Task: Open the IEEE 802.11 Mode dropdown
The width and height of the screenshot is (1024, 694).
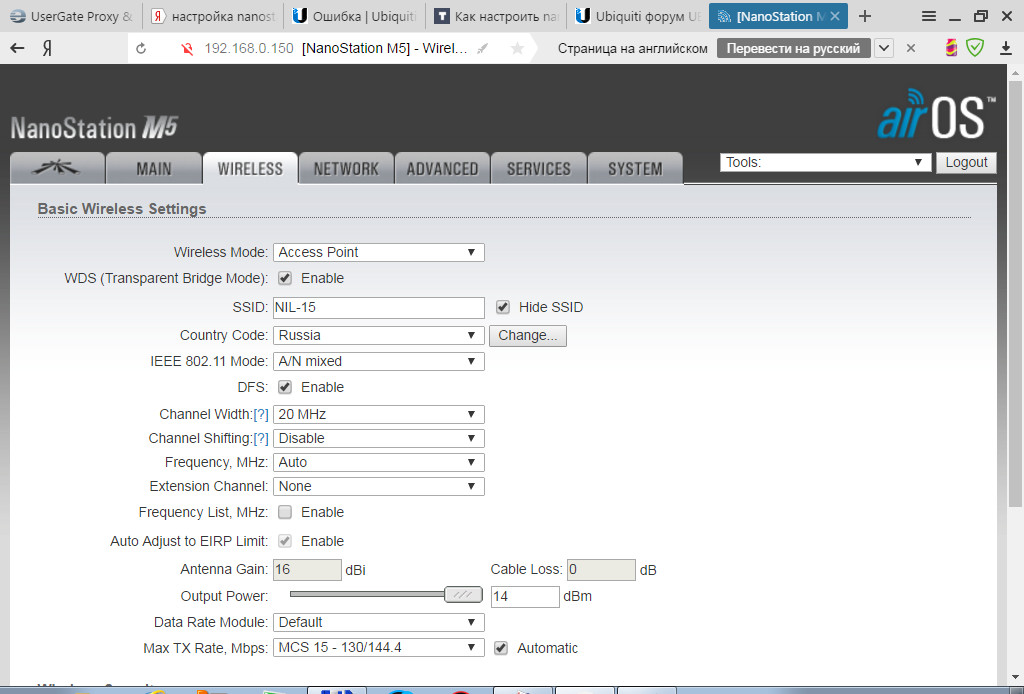Action: [379, 361]
